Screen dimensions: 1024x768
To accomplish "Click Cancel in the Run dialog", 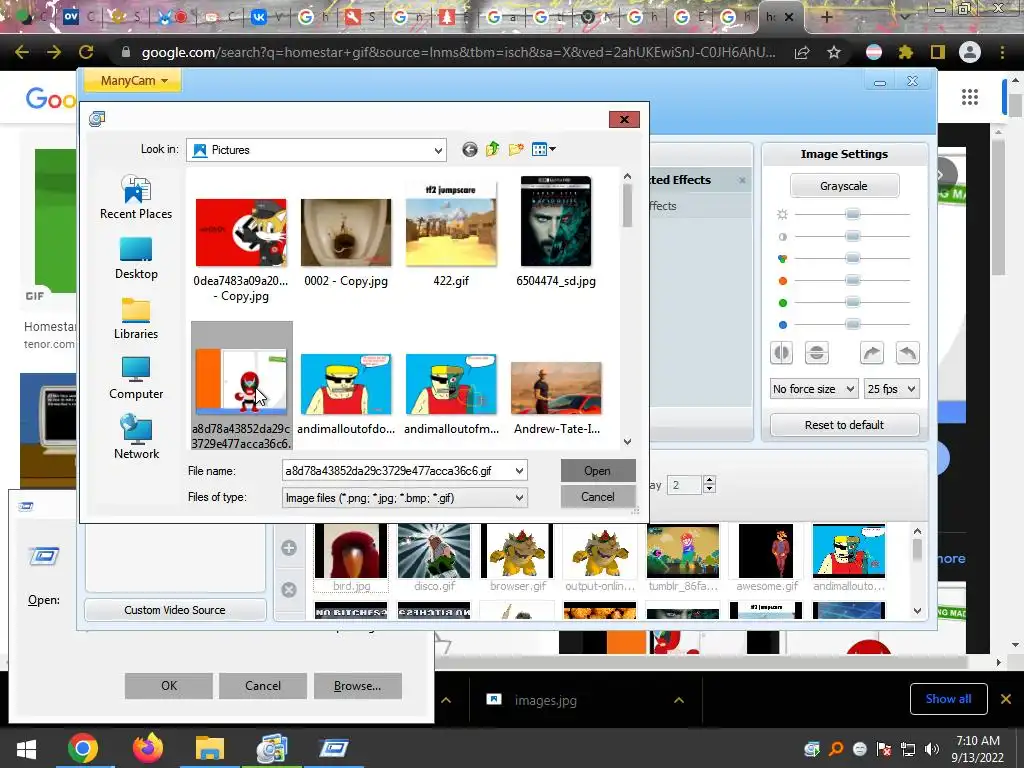I will click(263, 686).
